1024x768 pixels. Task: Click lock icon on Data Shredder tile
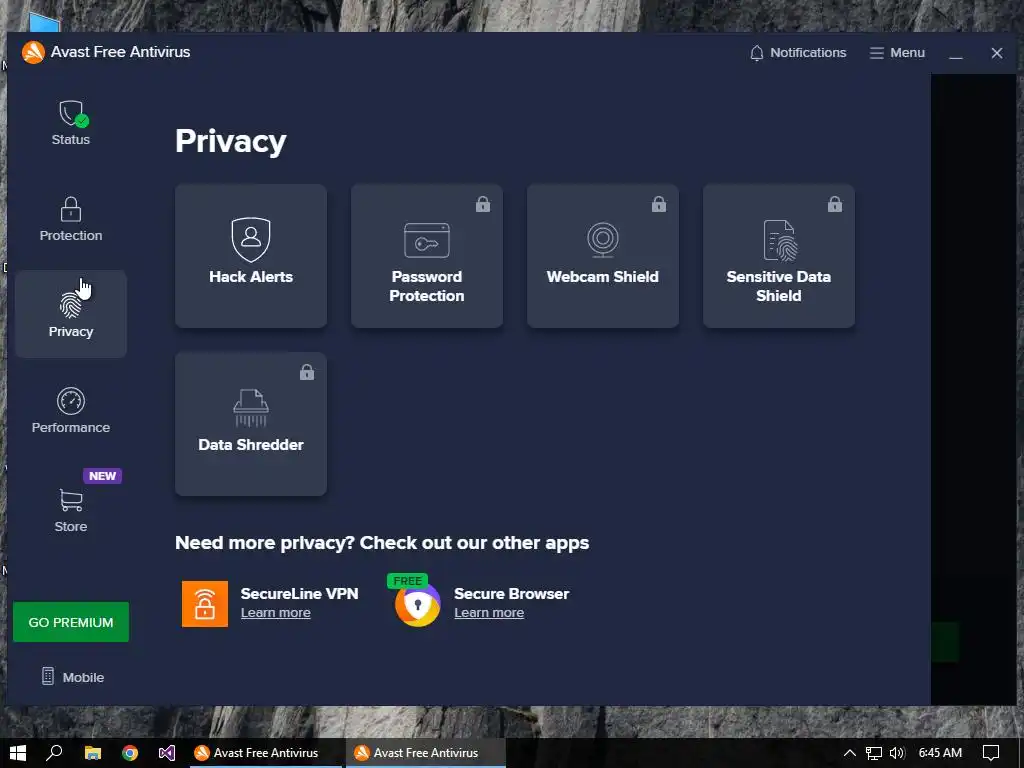307,372
